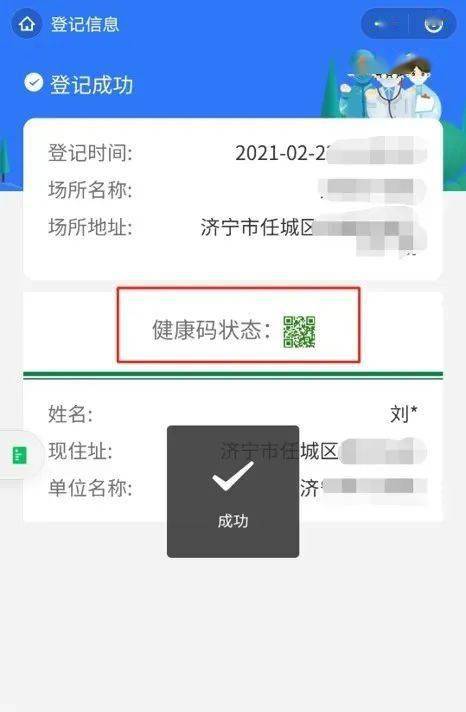Open the green floating document icon
Viewport: 466px width, 712px height.
20,455
